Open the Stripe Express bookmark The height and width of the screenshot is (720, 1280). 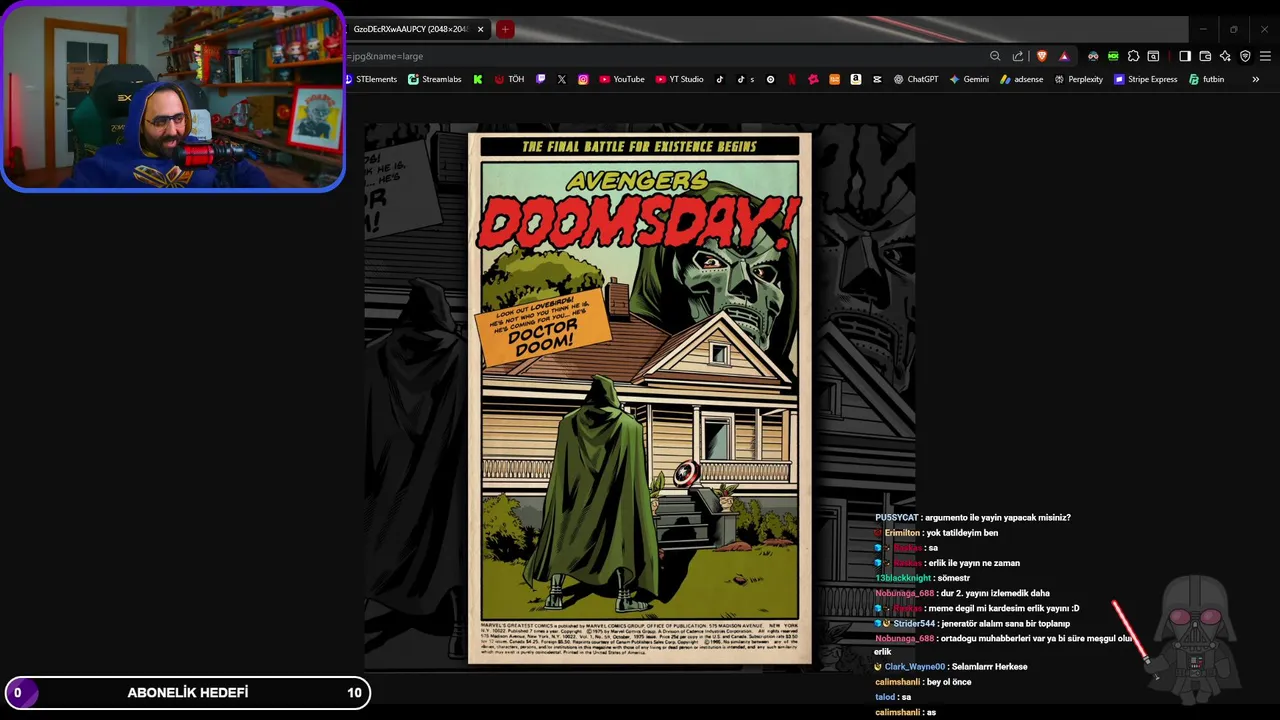[1146, 79]
